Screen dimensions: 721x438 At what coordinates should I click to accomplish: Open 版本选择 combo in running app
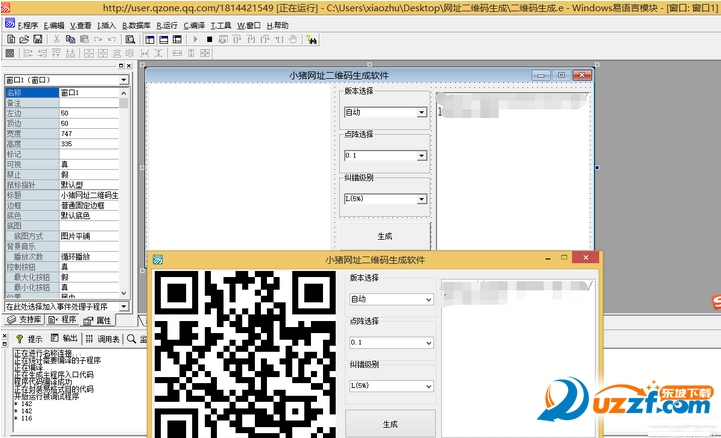391,299
